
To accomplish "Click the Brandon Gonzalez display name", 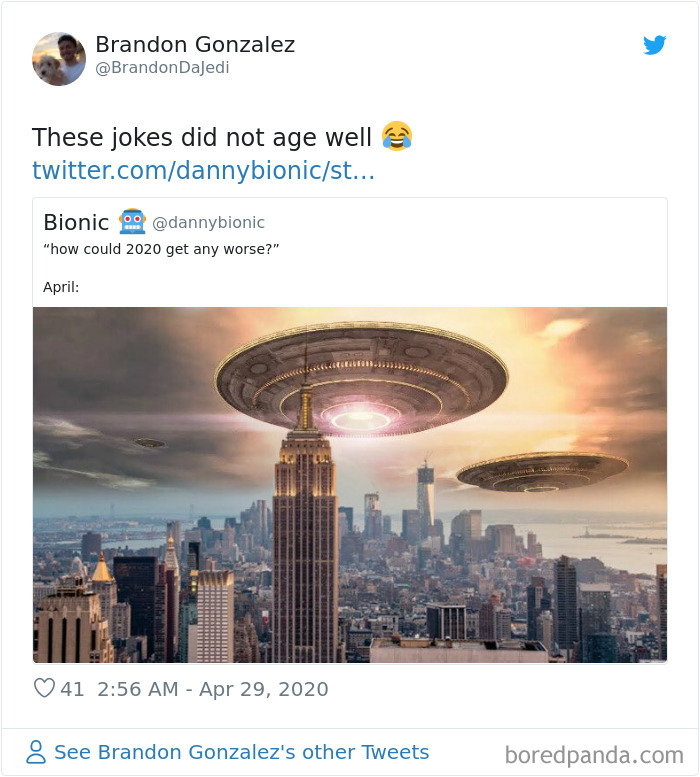I will [195, 45].
